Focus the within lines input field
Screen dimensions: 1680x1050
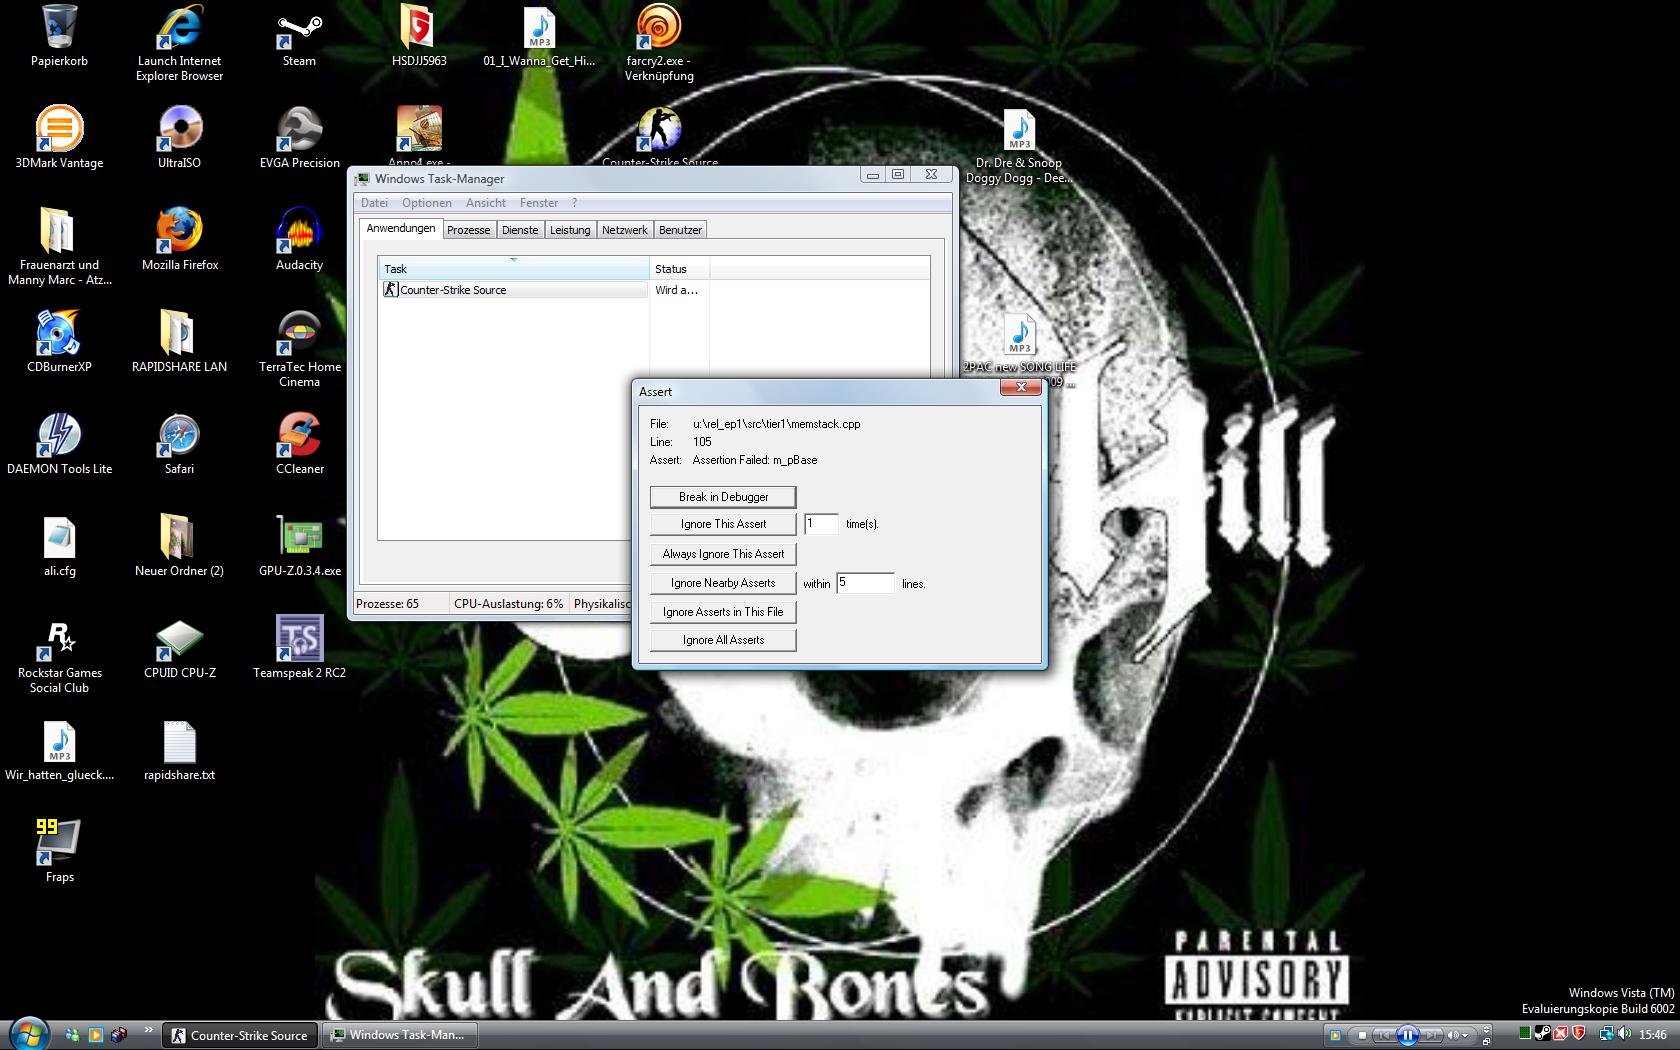click(x=865, y=583)
